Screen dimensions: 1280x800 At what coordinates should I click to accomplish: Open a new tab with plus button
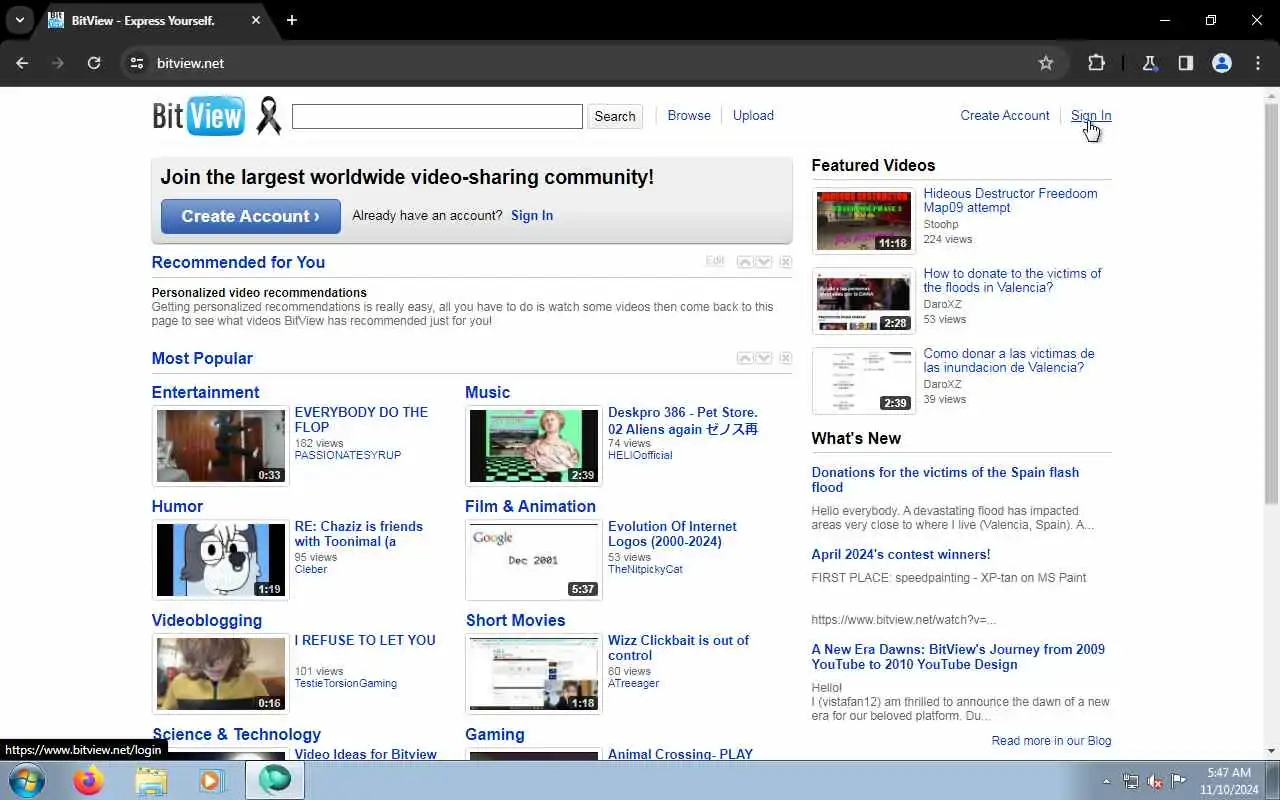click(x=292, y=20)
